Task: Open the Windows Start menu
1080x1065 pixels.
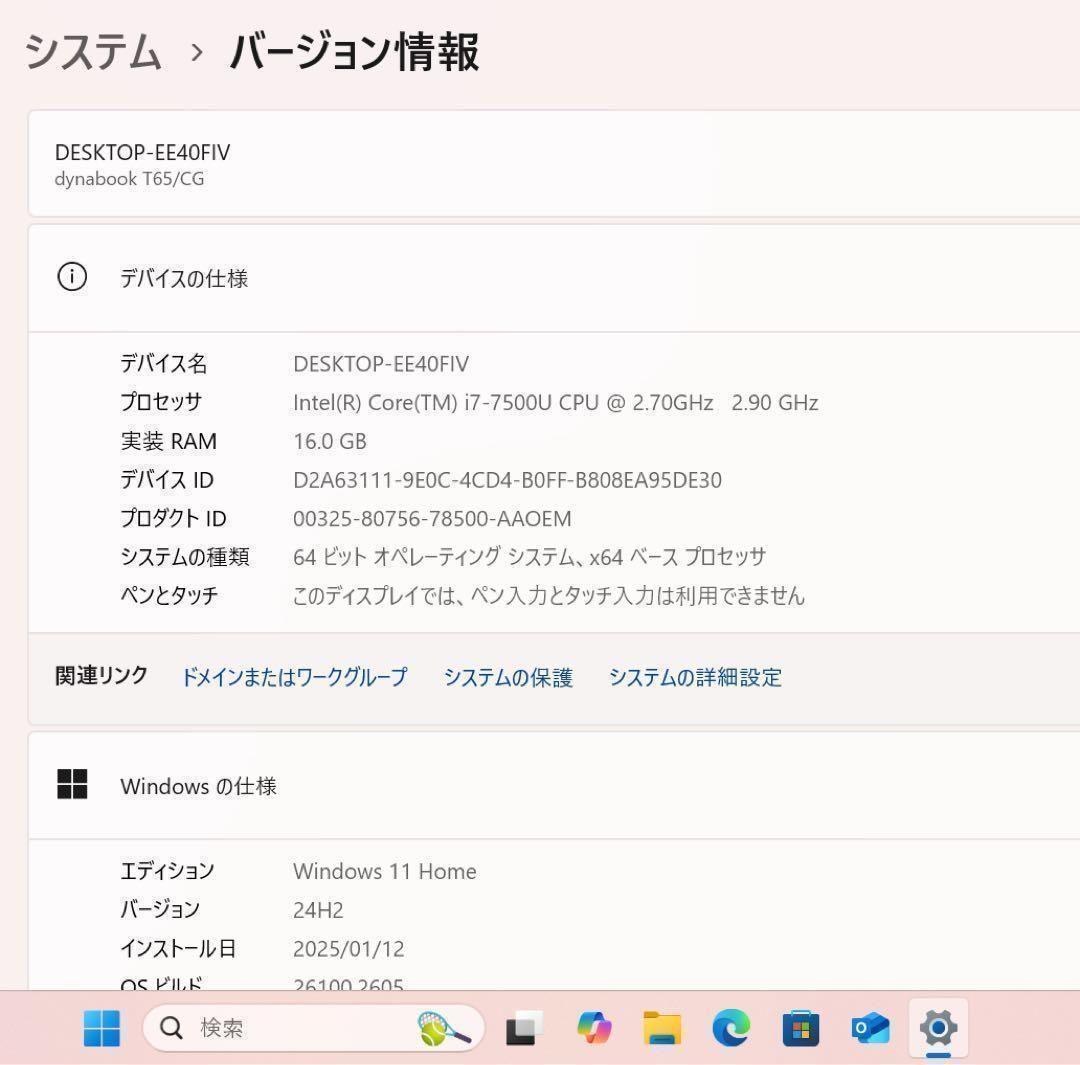Action: pos(100,1028)
